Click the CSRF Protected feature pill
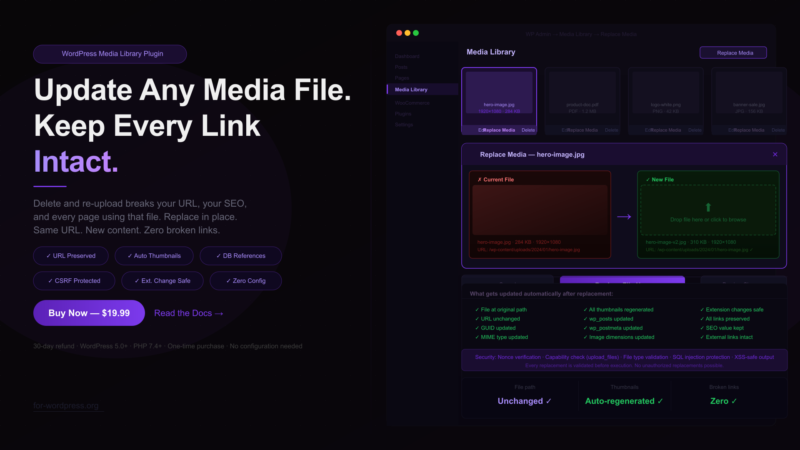Viewport: 800px width, 450px height. coord(74,281)
